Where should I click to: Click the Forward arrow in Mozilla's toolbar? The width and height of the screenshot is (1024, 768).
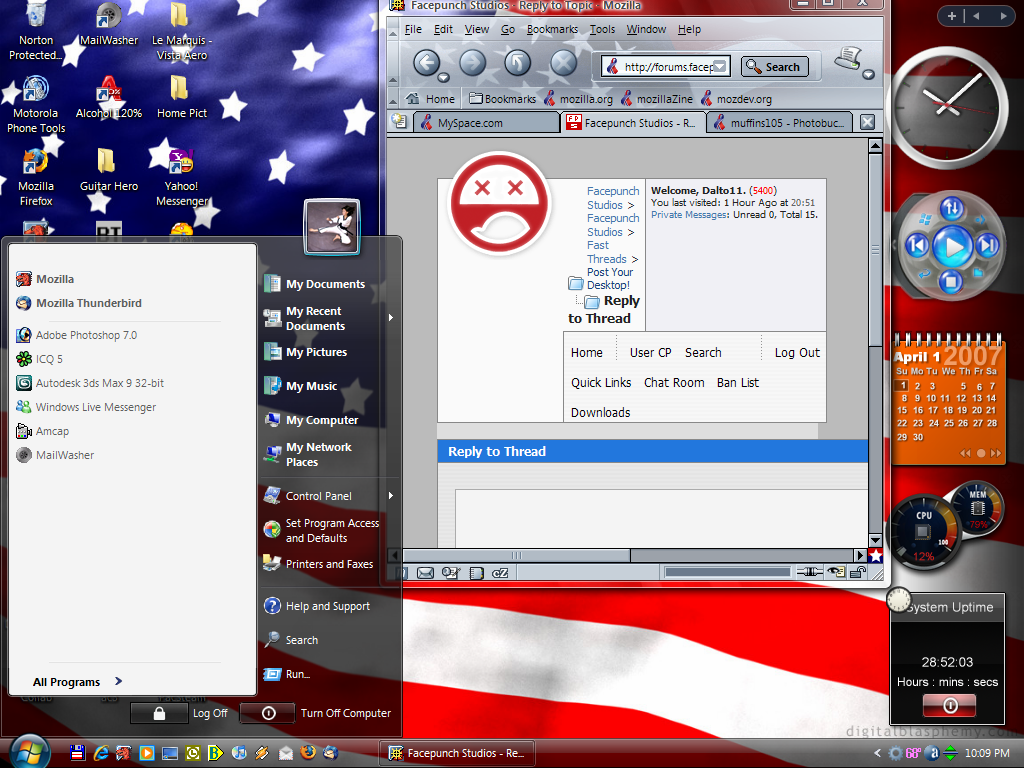pyautogui.click(x=472, y=63)
